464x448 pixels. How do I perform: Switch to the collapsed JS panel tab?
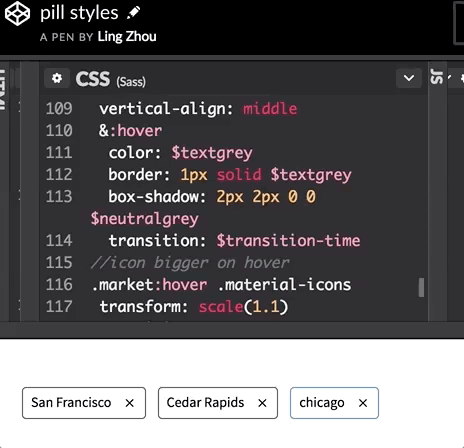coord(437,77)
